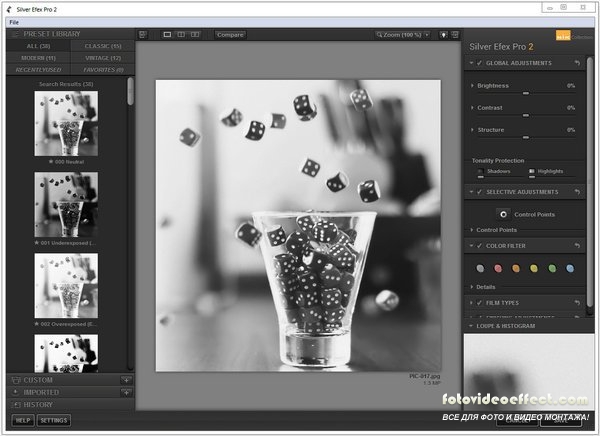Open the Zoom level dropdown arrow
Screen dimensions: 600x436
click(x=427, y=35)
